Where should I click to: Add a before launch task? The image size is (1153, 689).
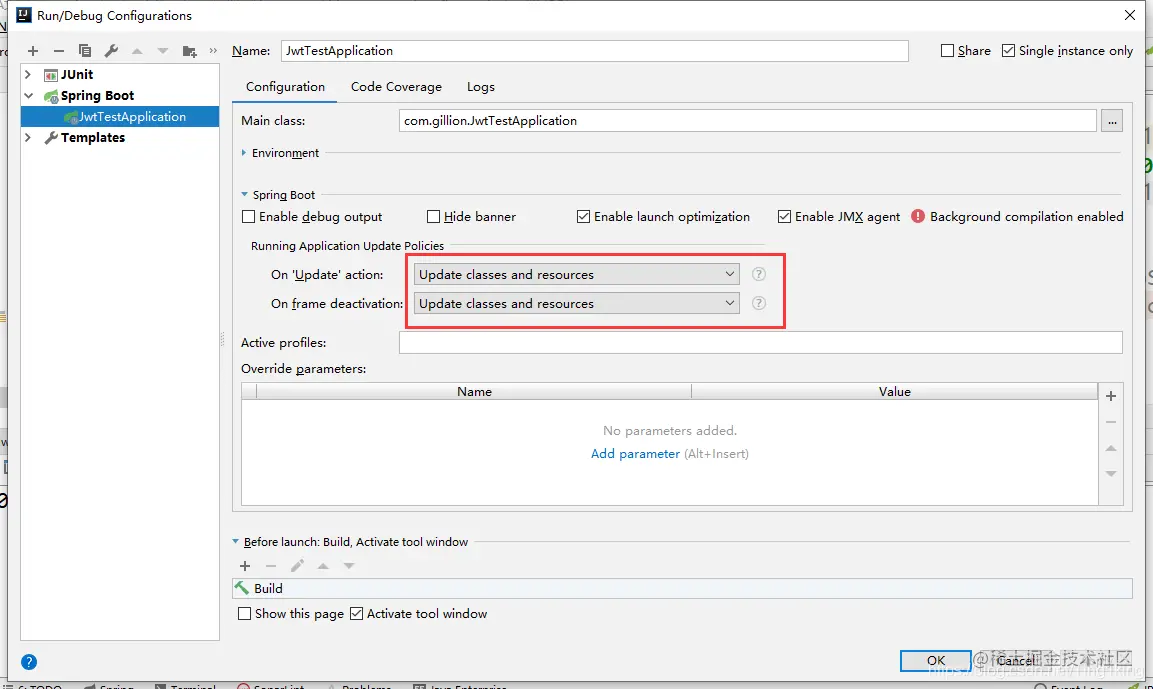(x=245, y=565)
